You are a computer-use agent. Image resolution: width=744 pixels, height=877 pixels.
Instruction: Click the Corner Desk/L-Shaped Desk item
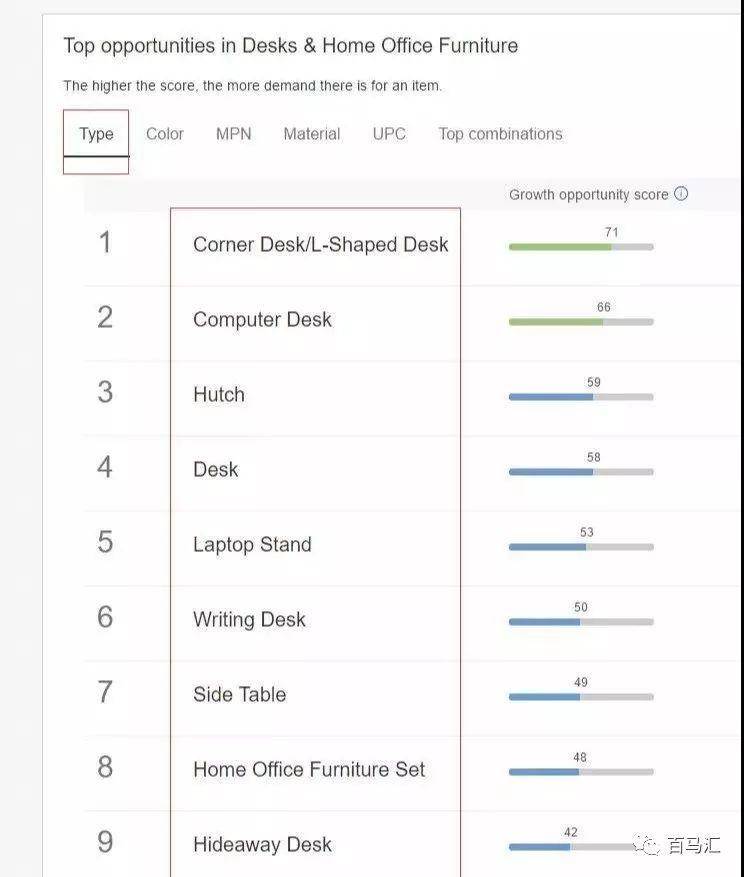pos(320,245)
